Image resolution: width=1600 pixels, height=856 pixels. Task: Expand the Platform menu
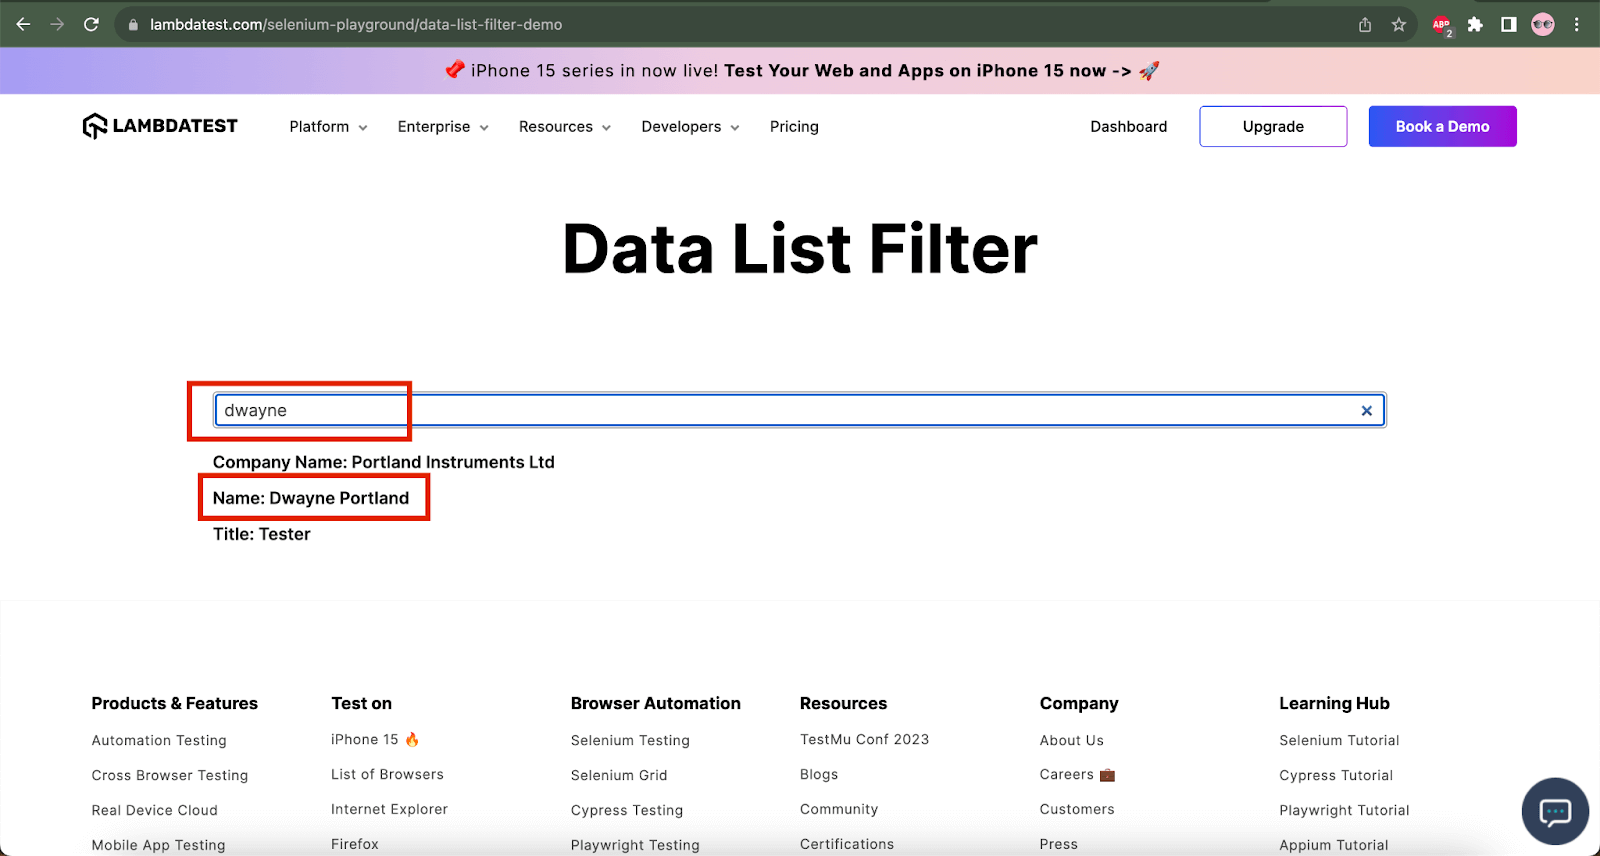coord(328,127)
